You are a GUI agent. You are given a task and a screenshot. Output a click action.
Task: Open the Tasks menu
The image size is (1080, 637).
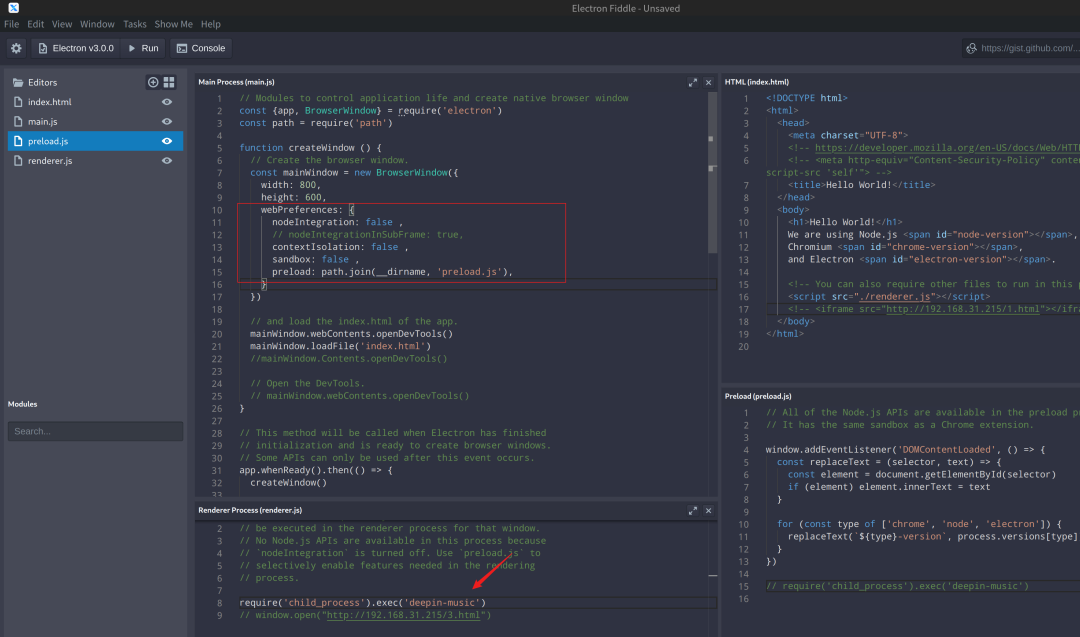(134, 24)
